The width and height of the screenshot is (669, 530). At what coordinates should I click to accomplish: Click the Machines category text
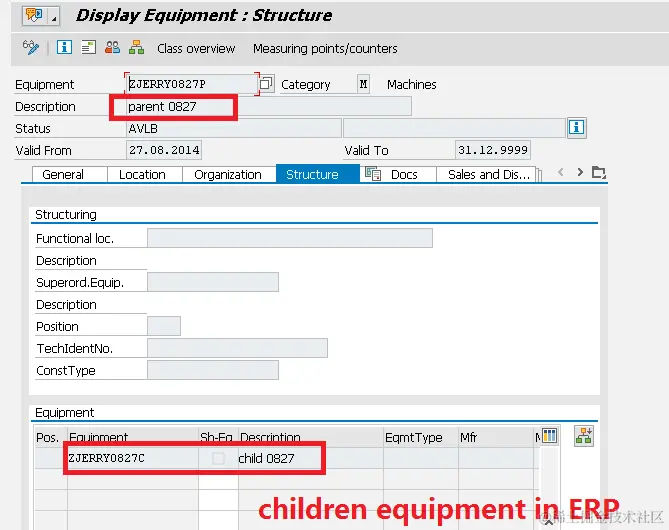(412, 84)
